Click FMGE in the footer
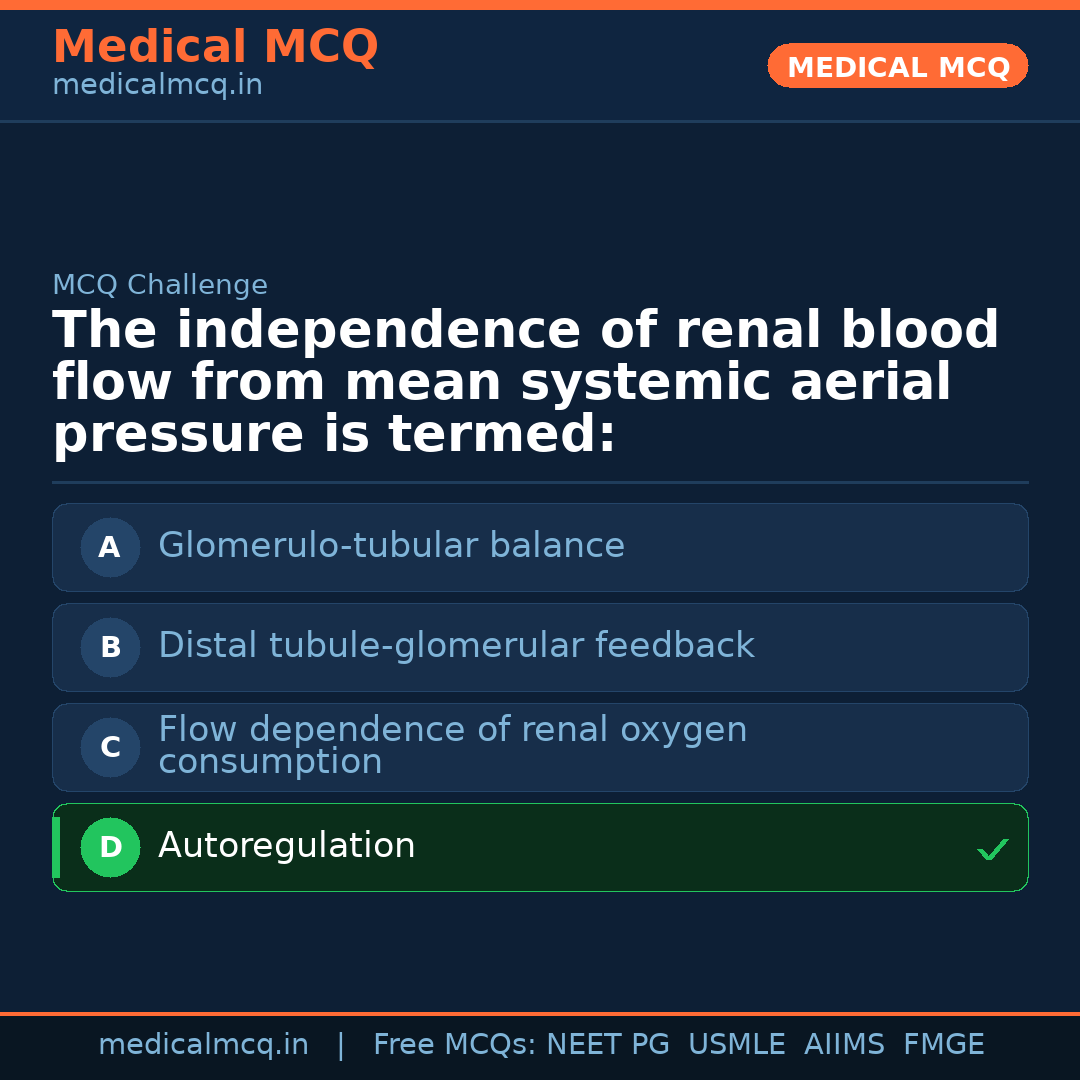This screenshot has height=1080, width=1080. pyautogui.click(x=943, y=1045)
